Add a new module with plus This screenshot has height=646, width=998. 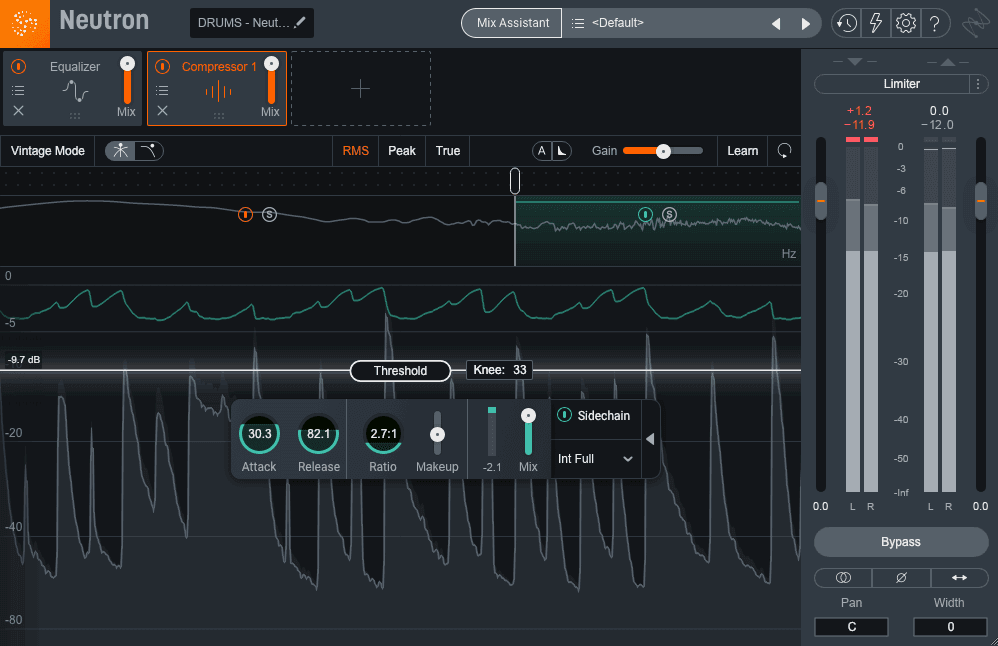point(360,88)
